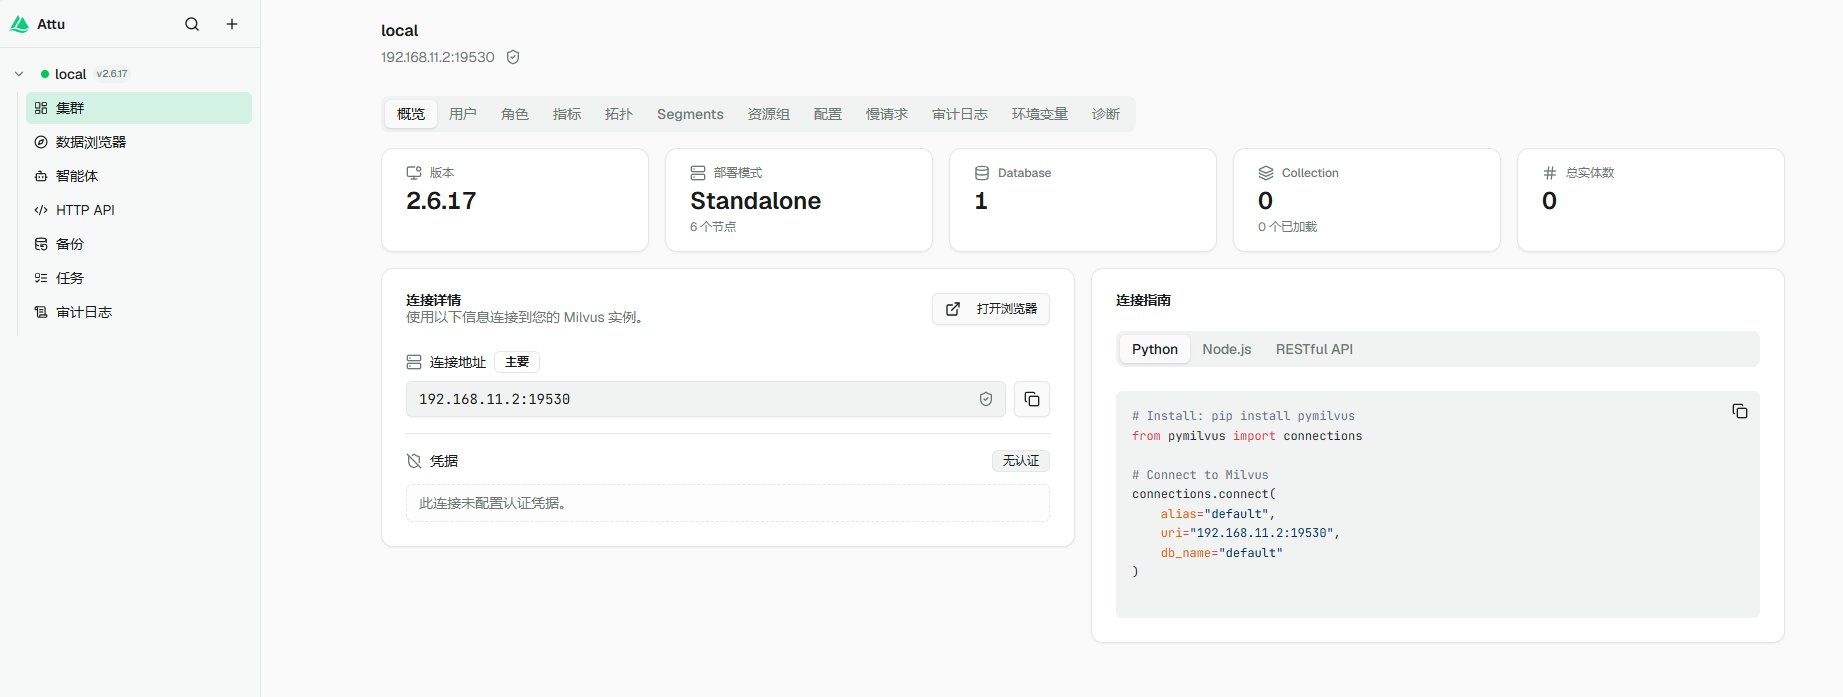Open 任务 in the sidebar

[x=139, y=278]
